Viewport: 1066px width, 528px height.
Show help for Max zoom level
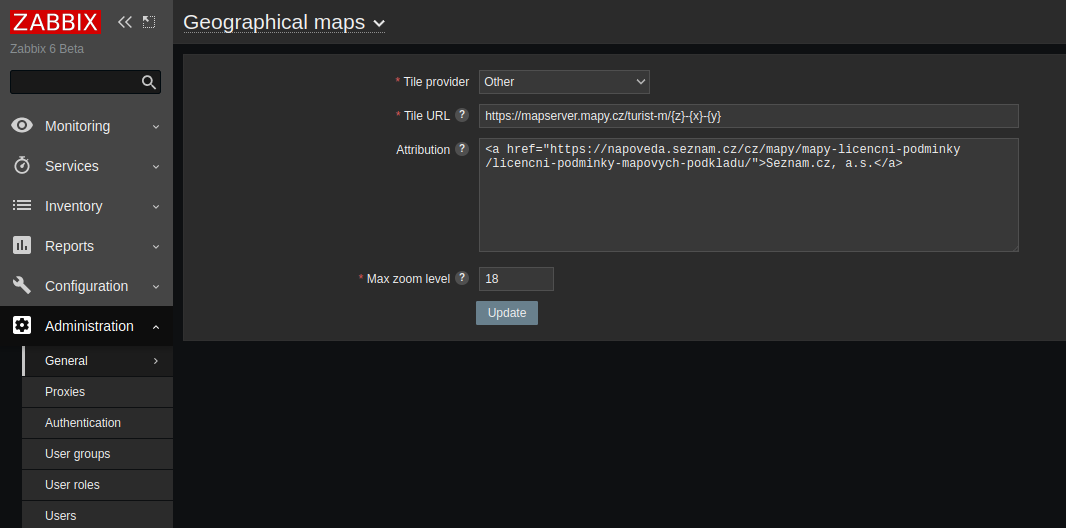(462, 278)
